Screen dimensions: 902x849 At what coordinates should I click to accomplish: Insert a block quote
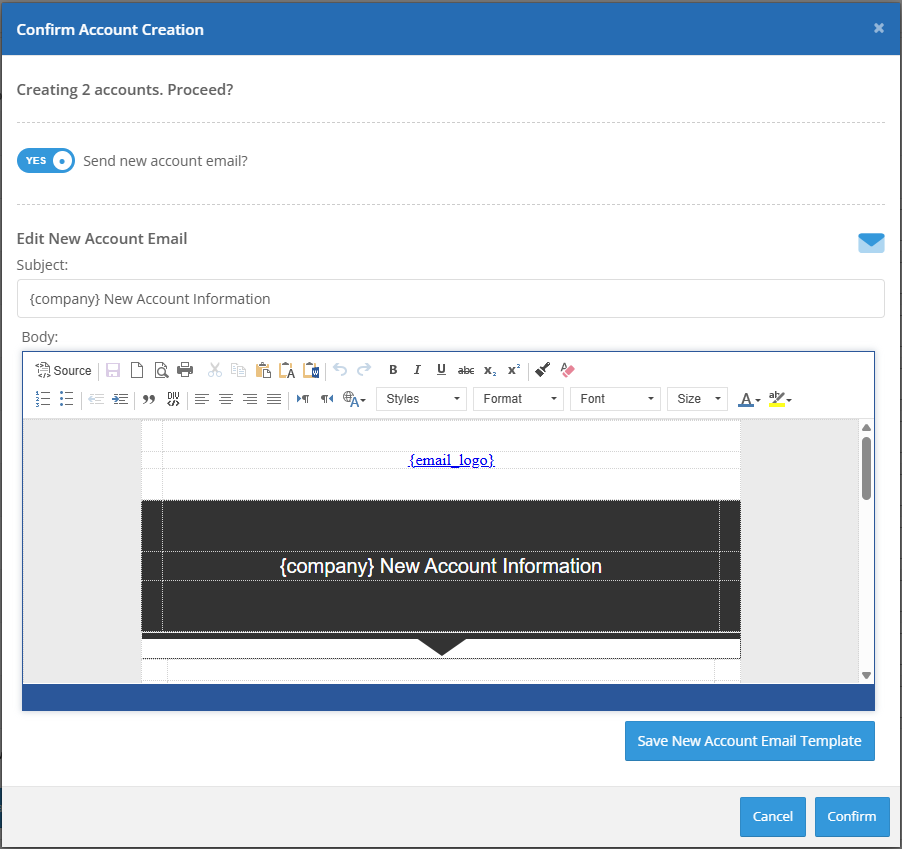point(149,399)
